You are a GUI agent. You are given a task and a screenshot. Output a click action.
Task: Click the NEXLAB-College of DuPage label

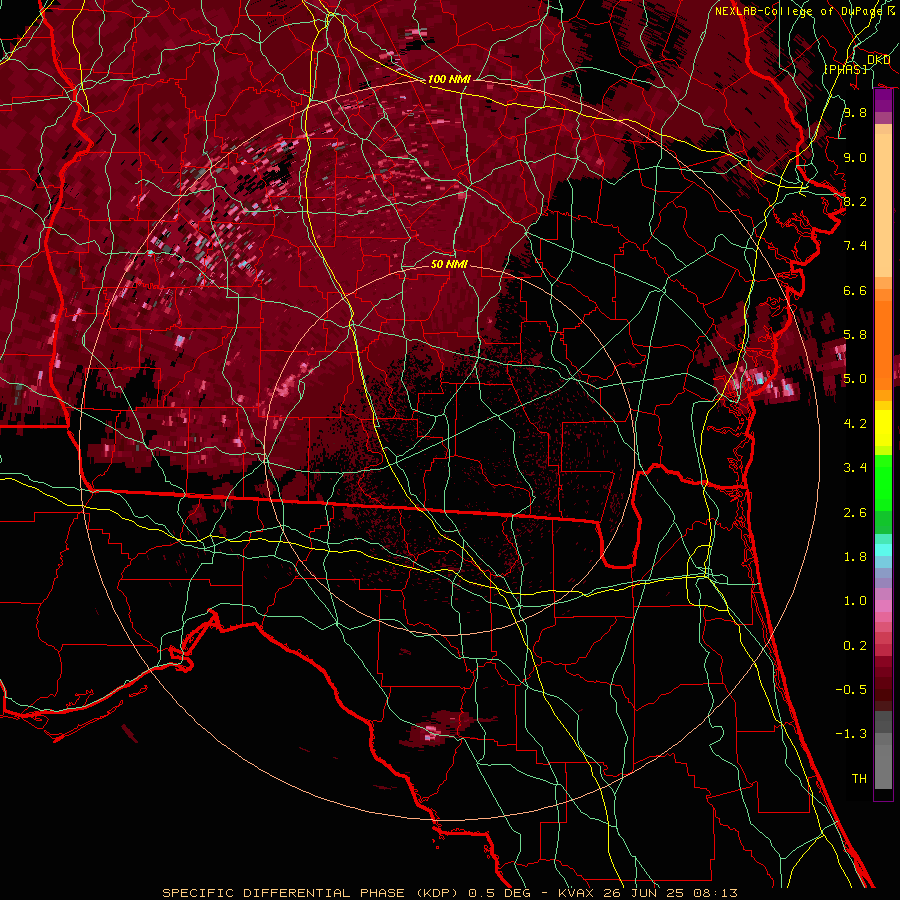799,11
